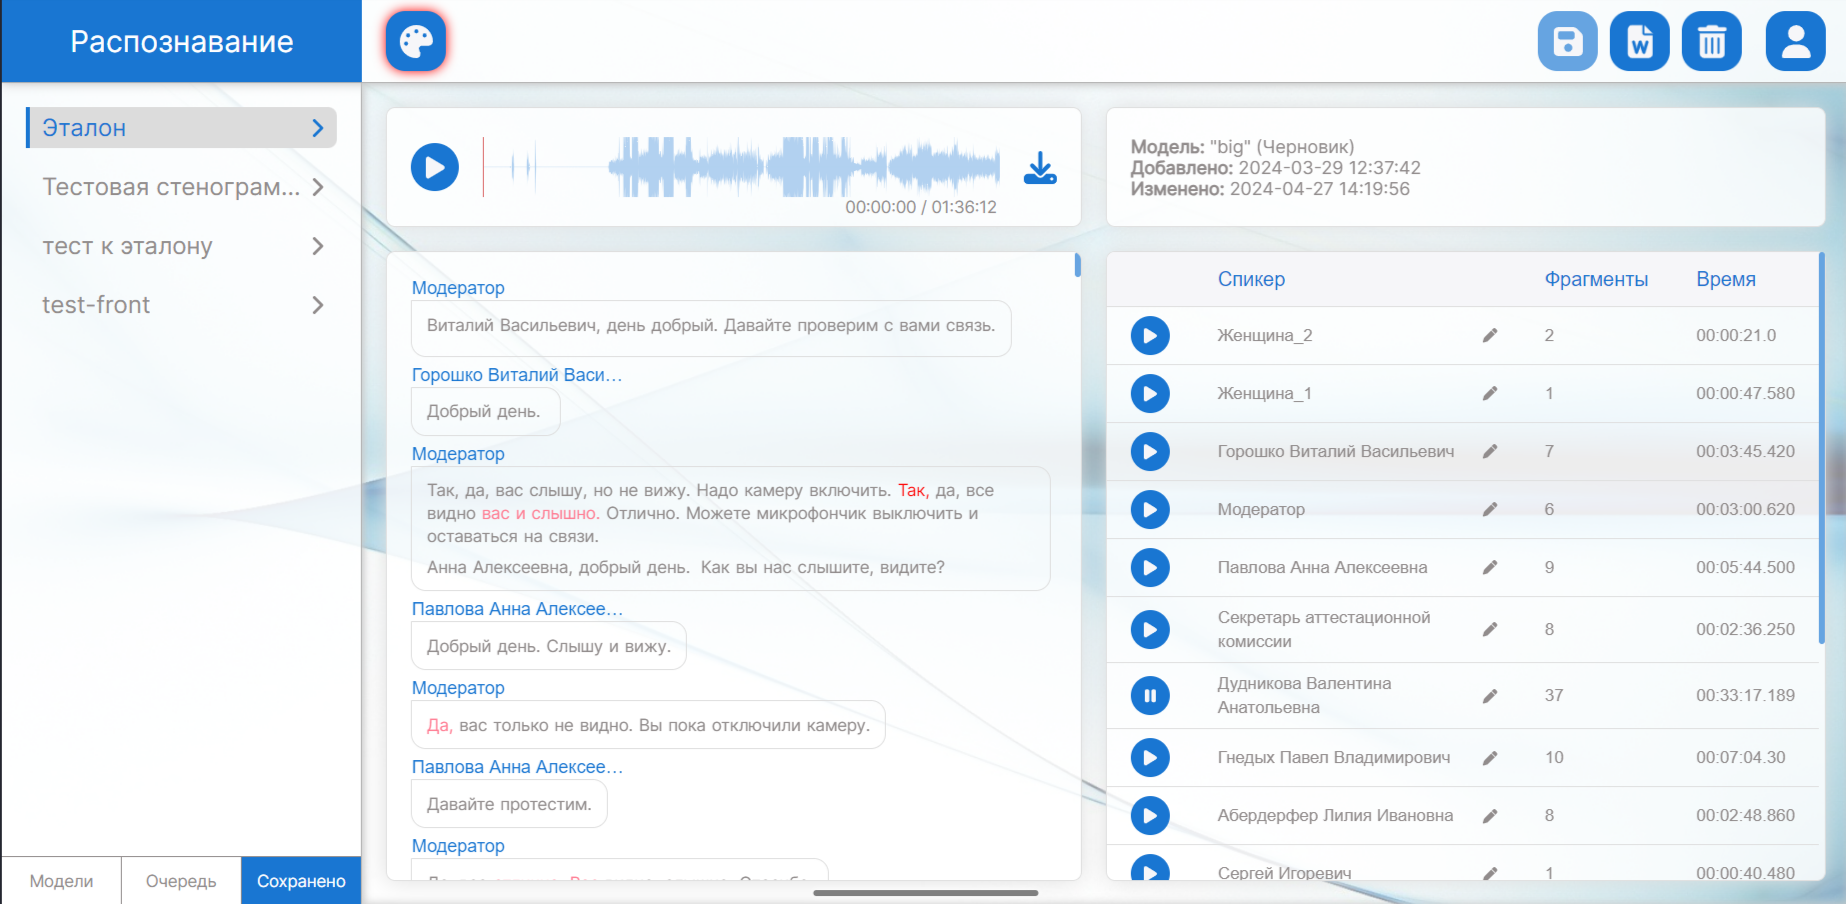Open the test-front entry chevron

pyautogui.click(x=317, y=305)
